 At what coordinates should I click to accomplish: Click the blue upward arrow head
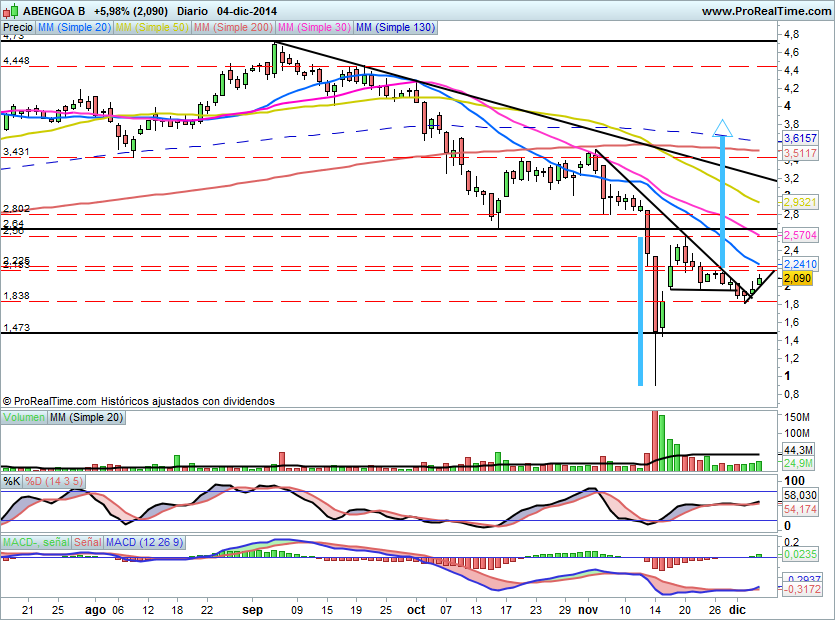(724, 127)
